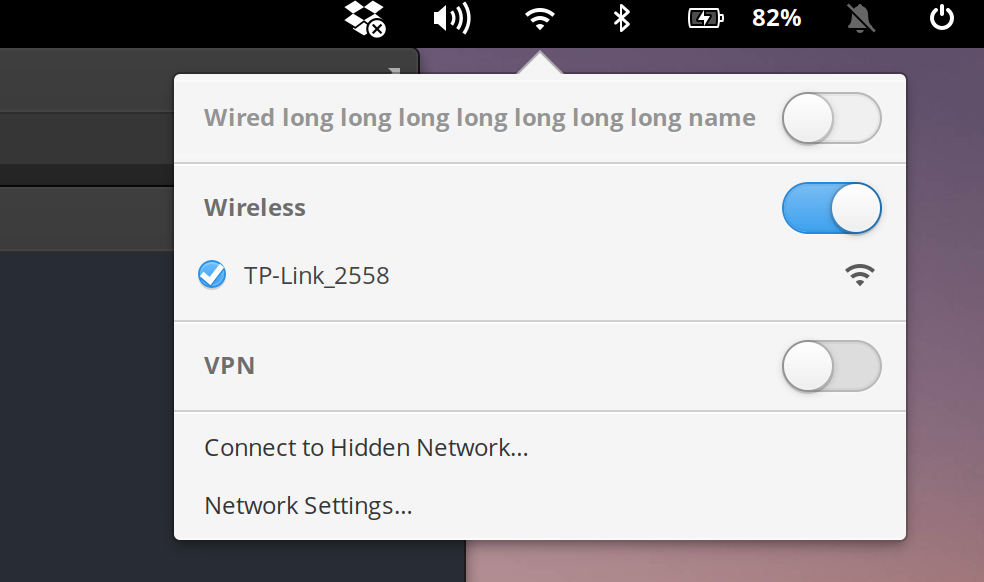This screenshot has height=582, width=984.
Task: Open the Dropbox status icon
Action: [x=364, y=18]
